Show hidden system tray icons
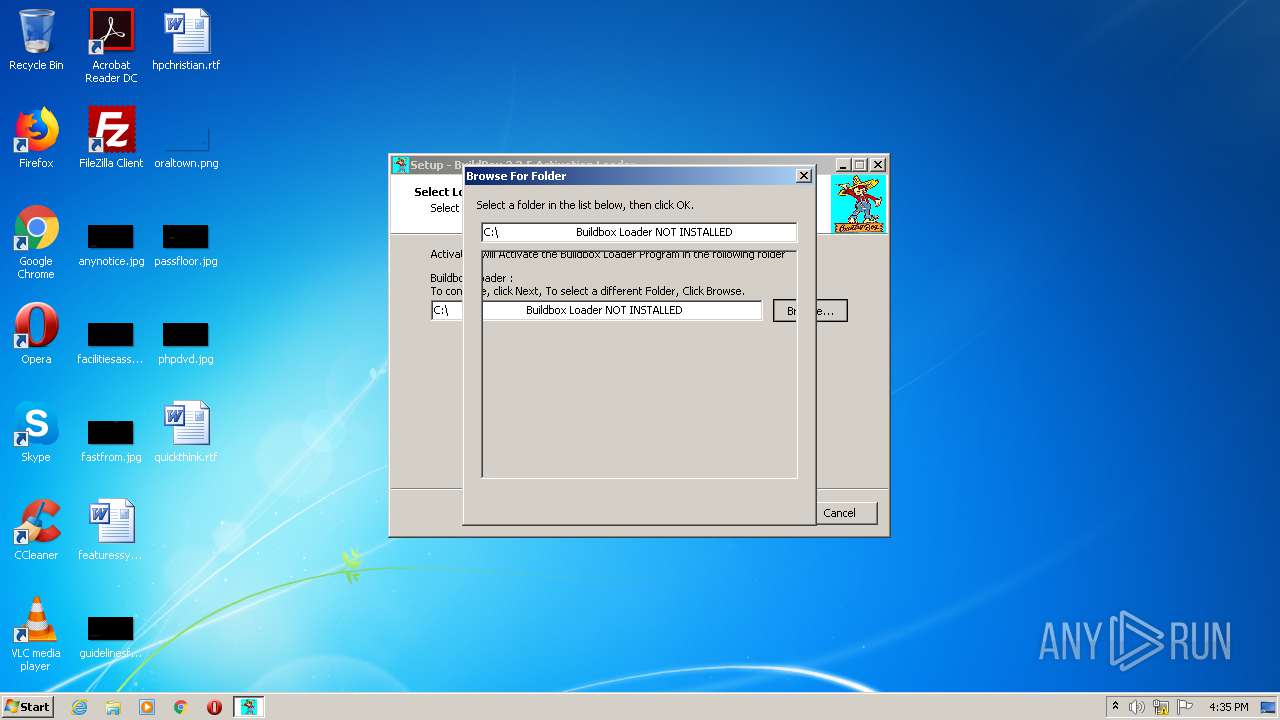 coord(1115,707)
